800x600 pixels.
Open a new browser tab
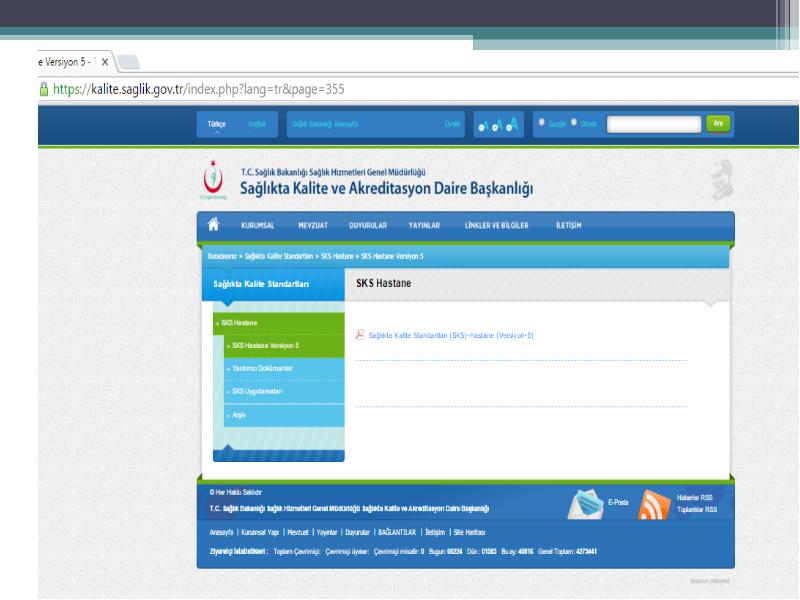pos(128,62)
